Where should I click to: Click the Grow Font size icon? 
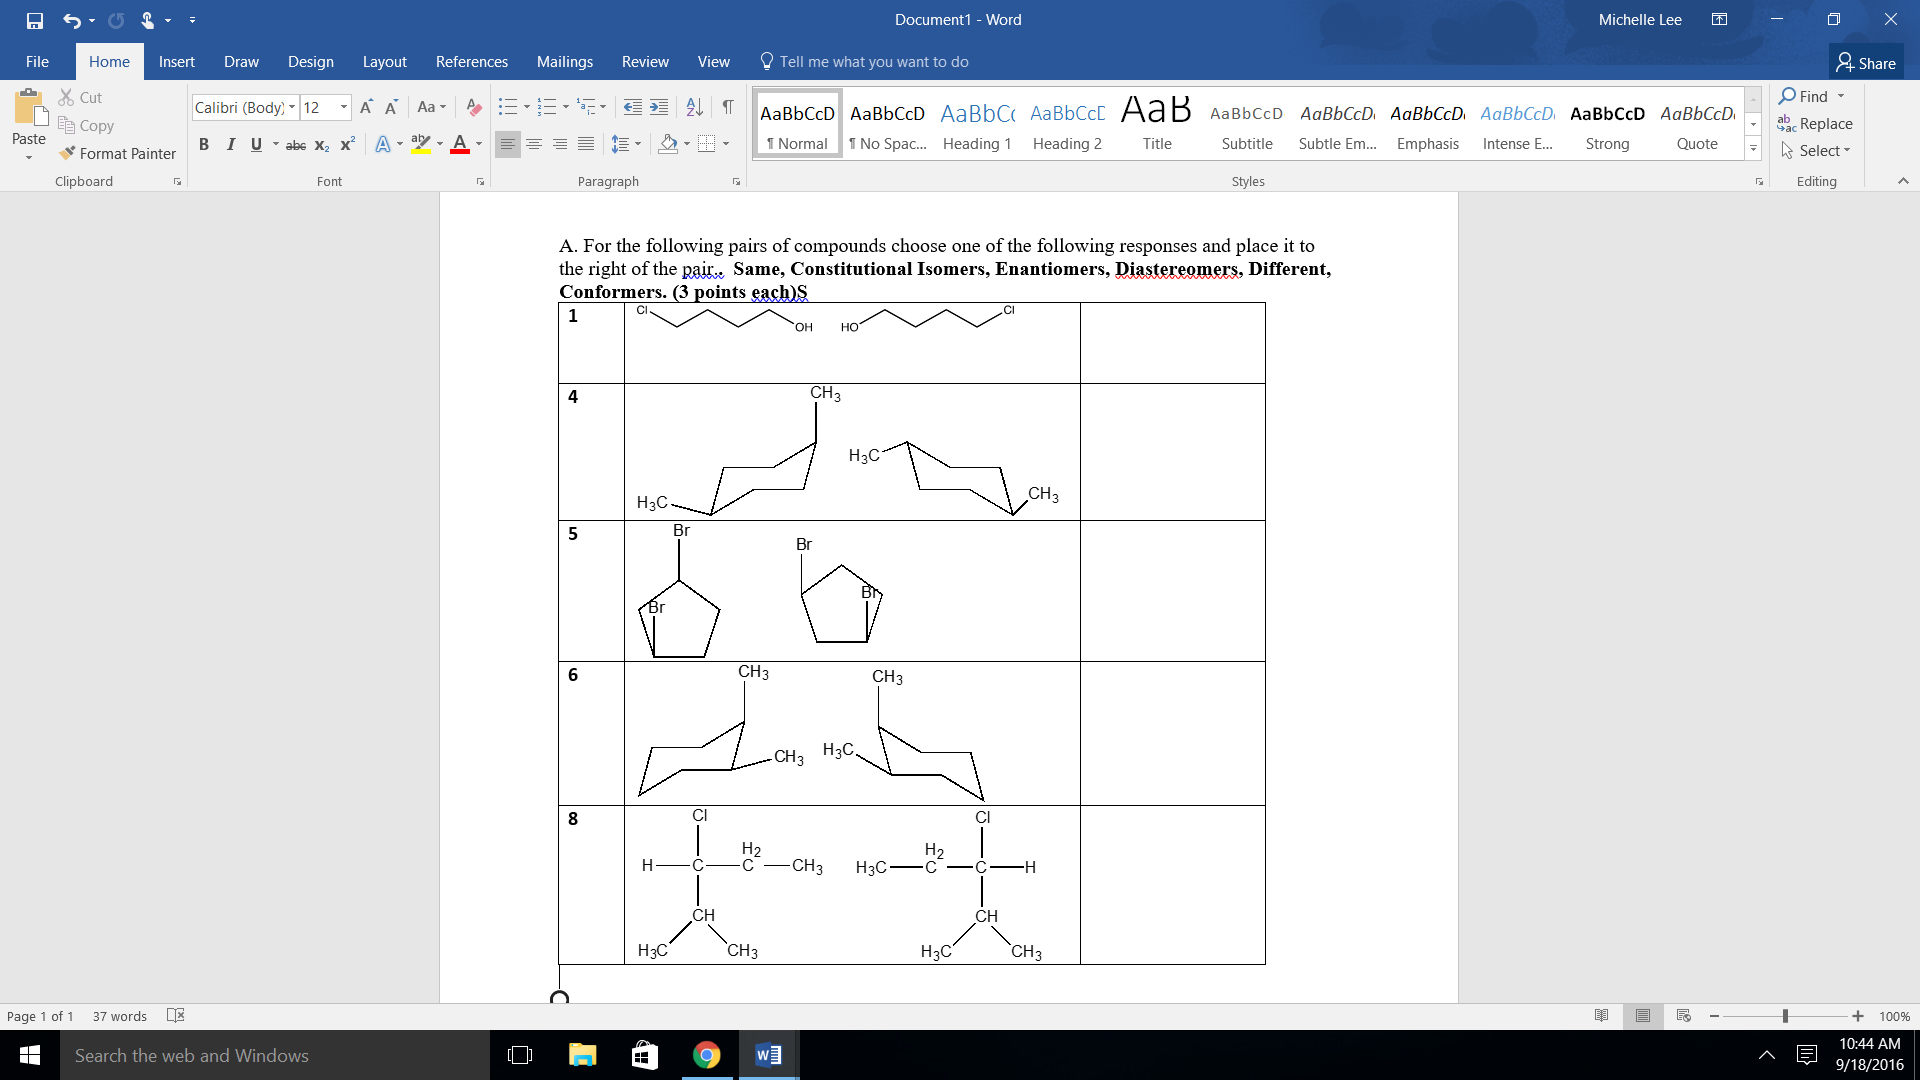click(x=366, y=107)
